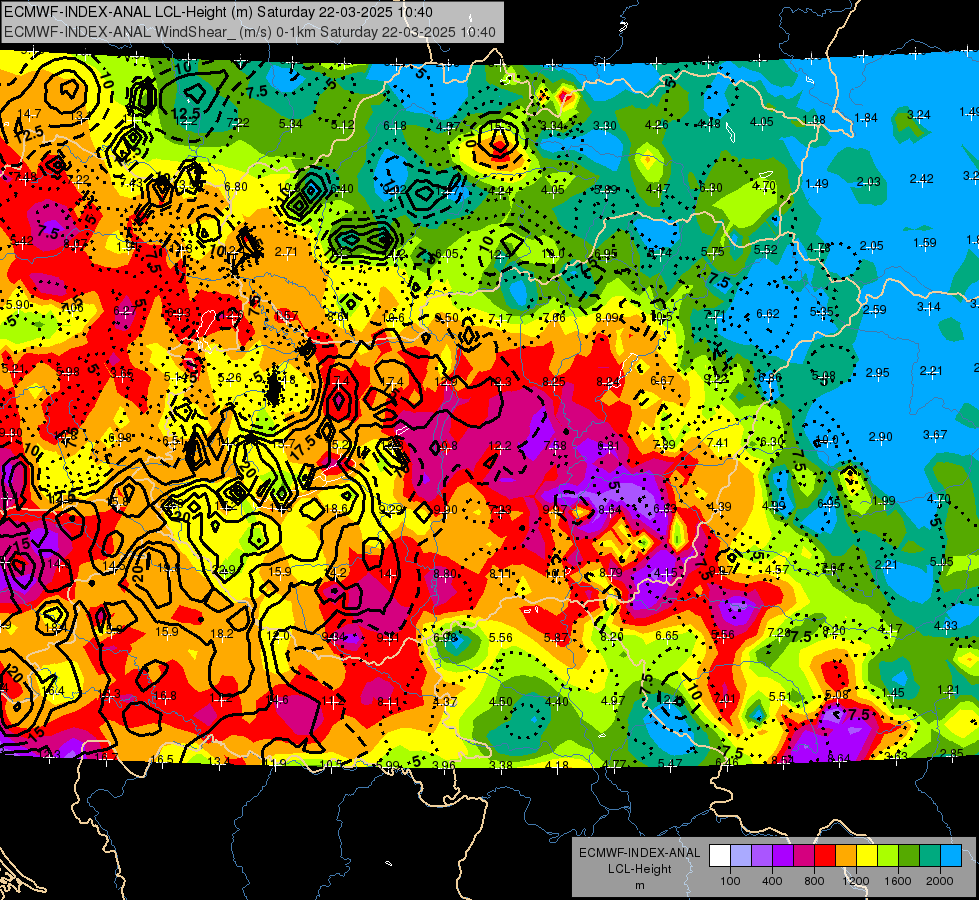Click the map value 1.99
Screen dimensions: 979x900
coord(883,501)
